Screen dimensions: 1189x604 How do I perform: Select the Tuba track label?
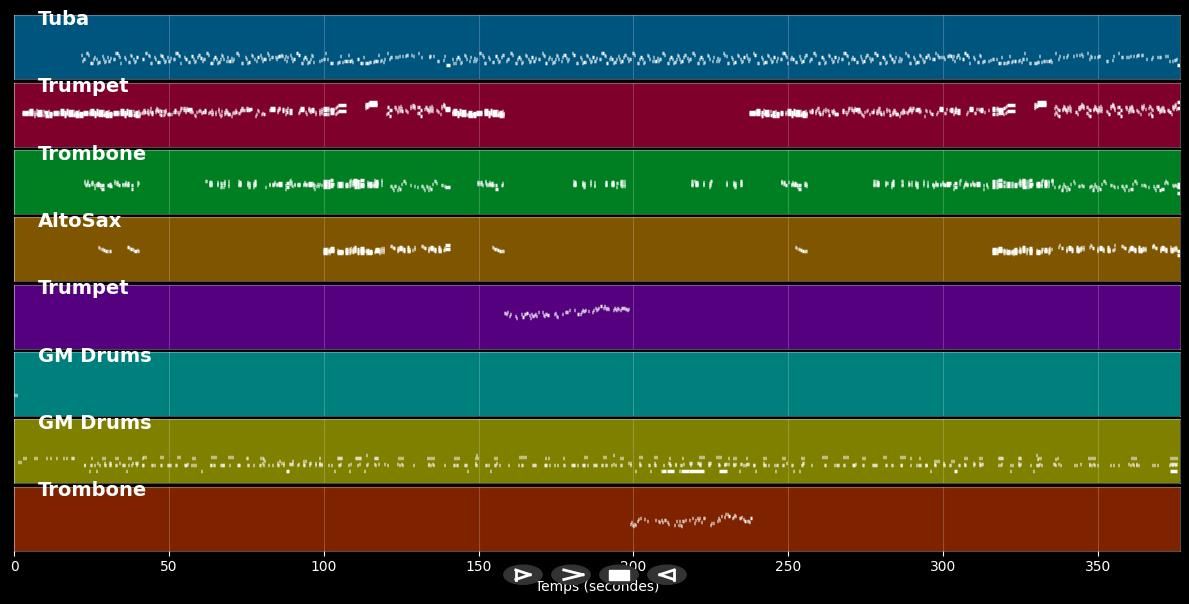(x=63, y=19)
